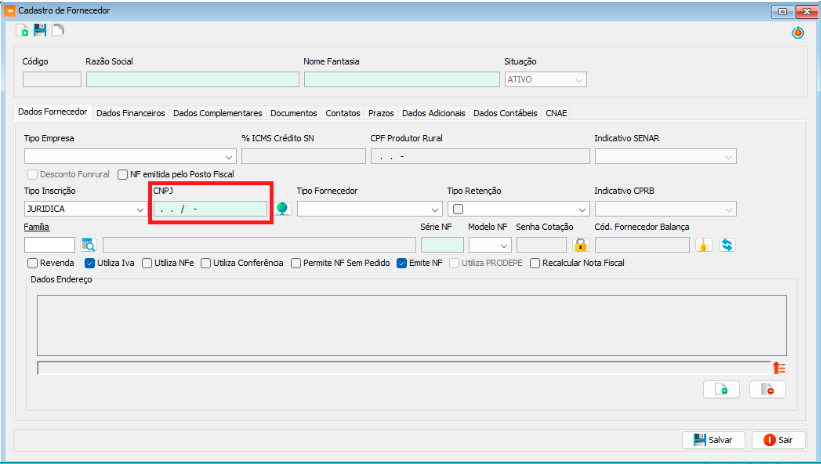Click the blank page toolbar icon
Viewport: 821px width, 464px height.
(x=58, y=30)
